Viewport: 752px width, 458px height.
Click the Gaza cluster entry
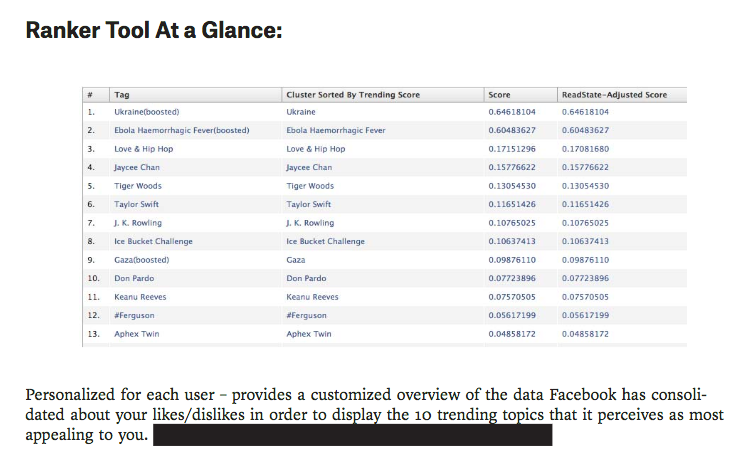[295, 260]
